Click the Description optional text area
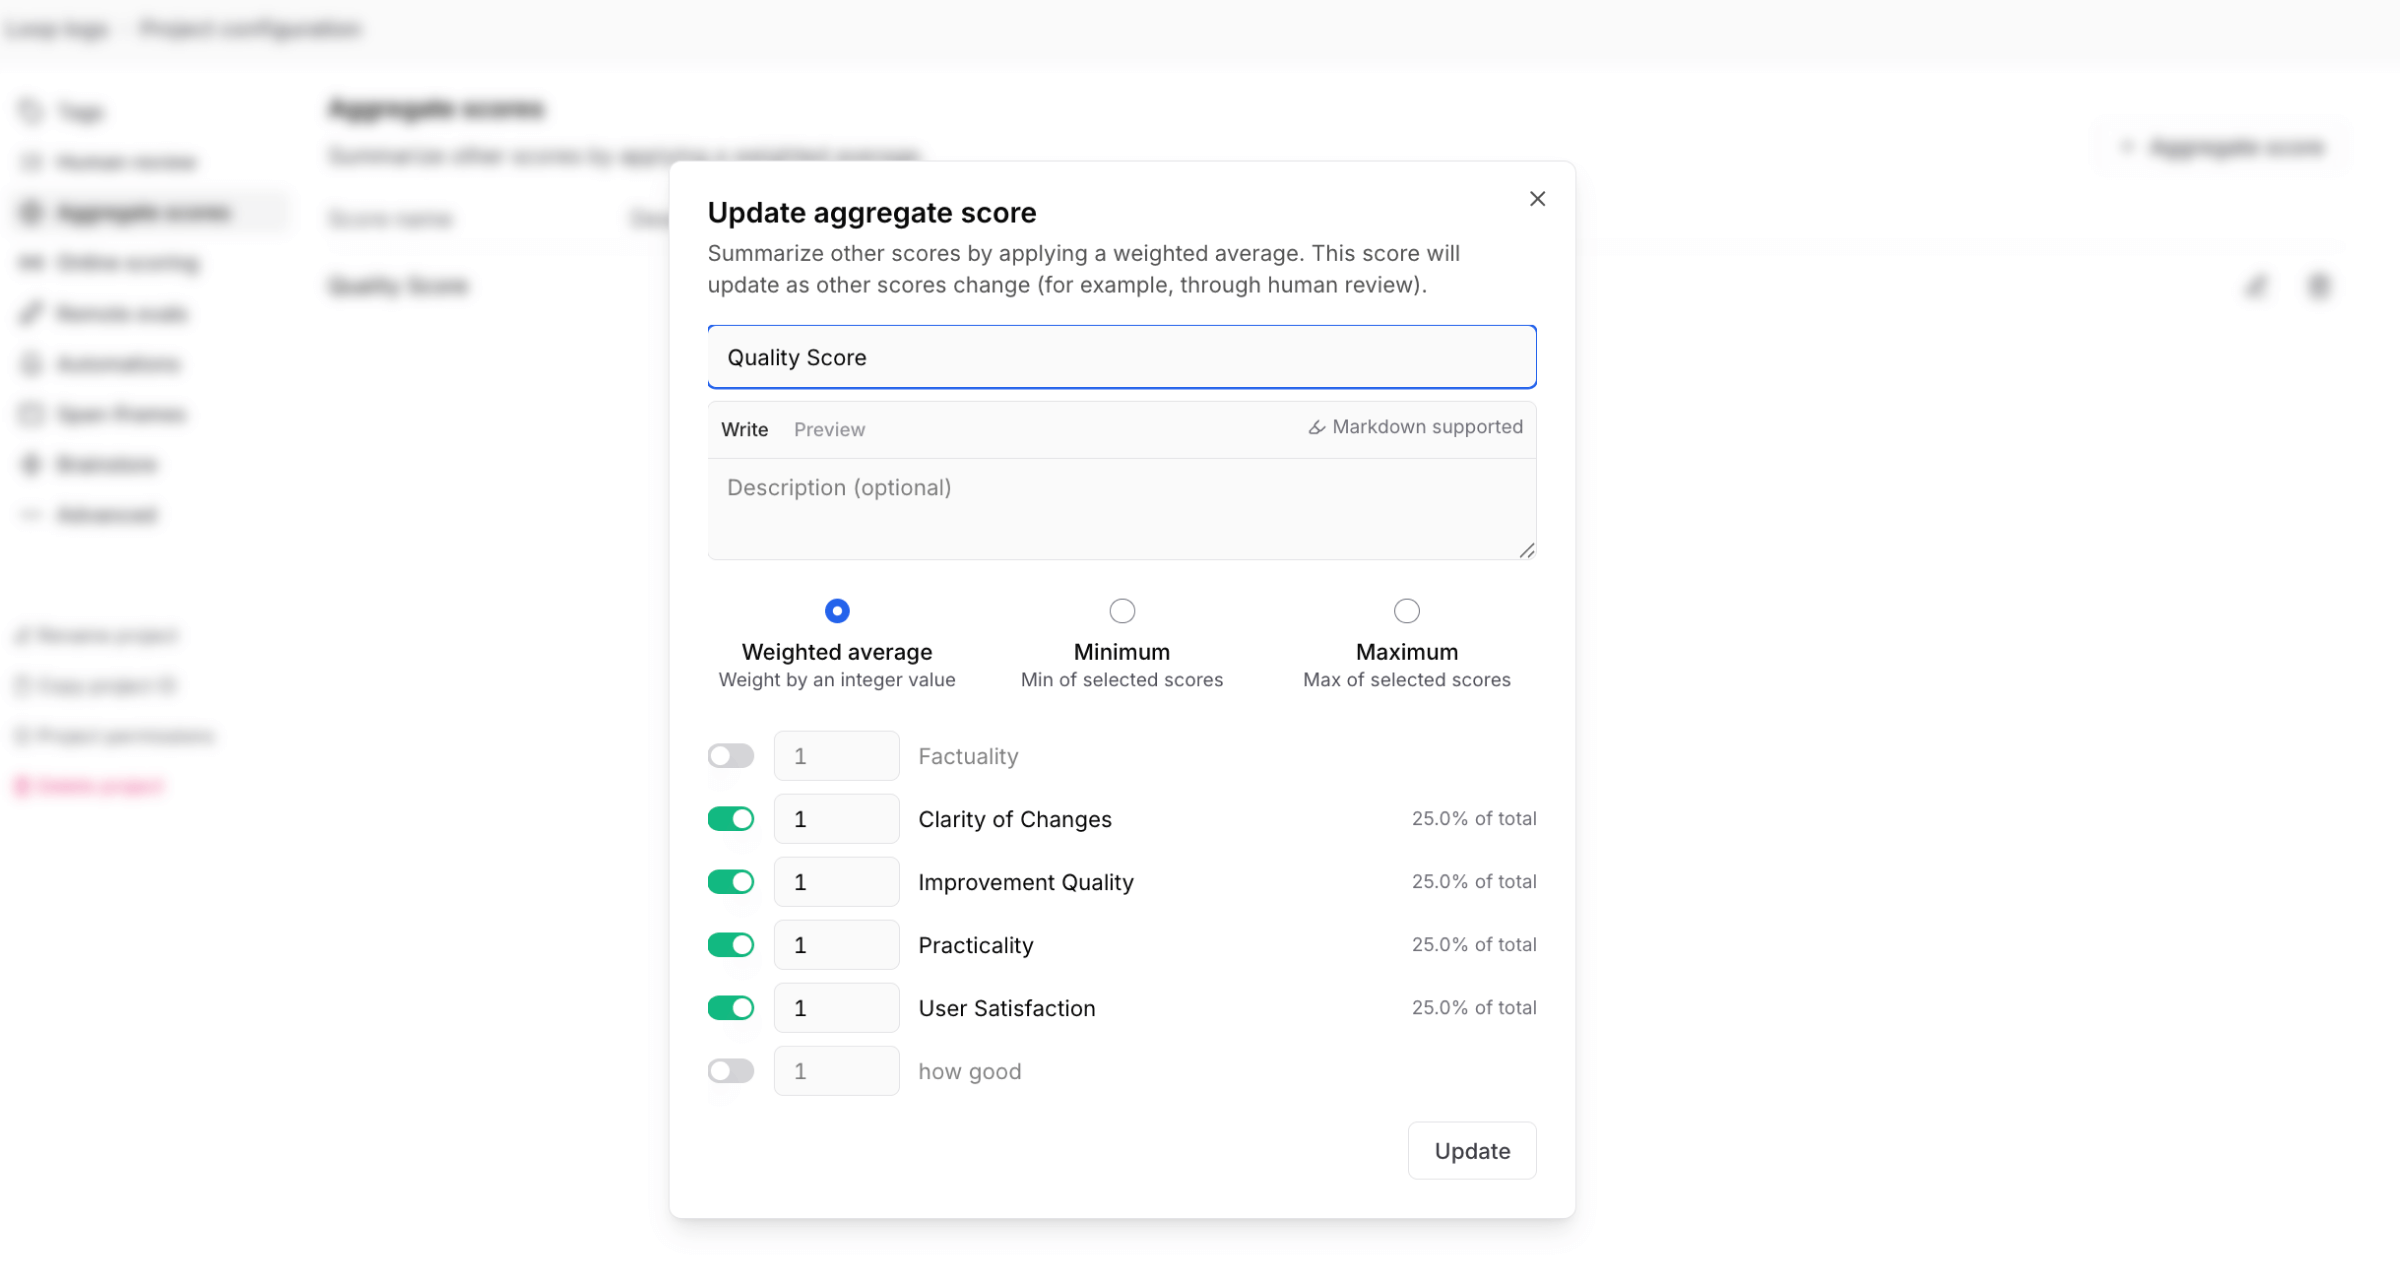 pos(1121,508)
